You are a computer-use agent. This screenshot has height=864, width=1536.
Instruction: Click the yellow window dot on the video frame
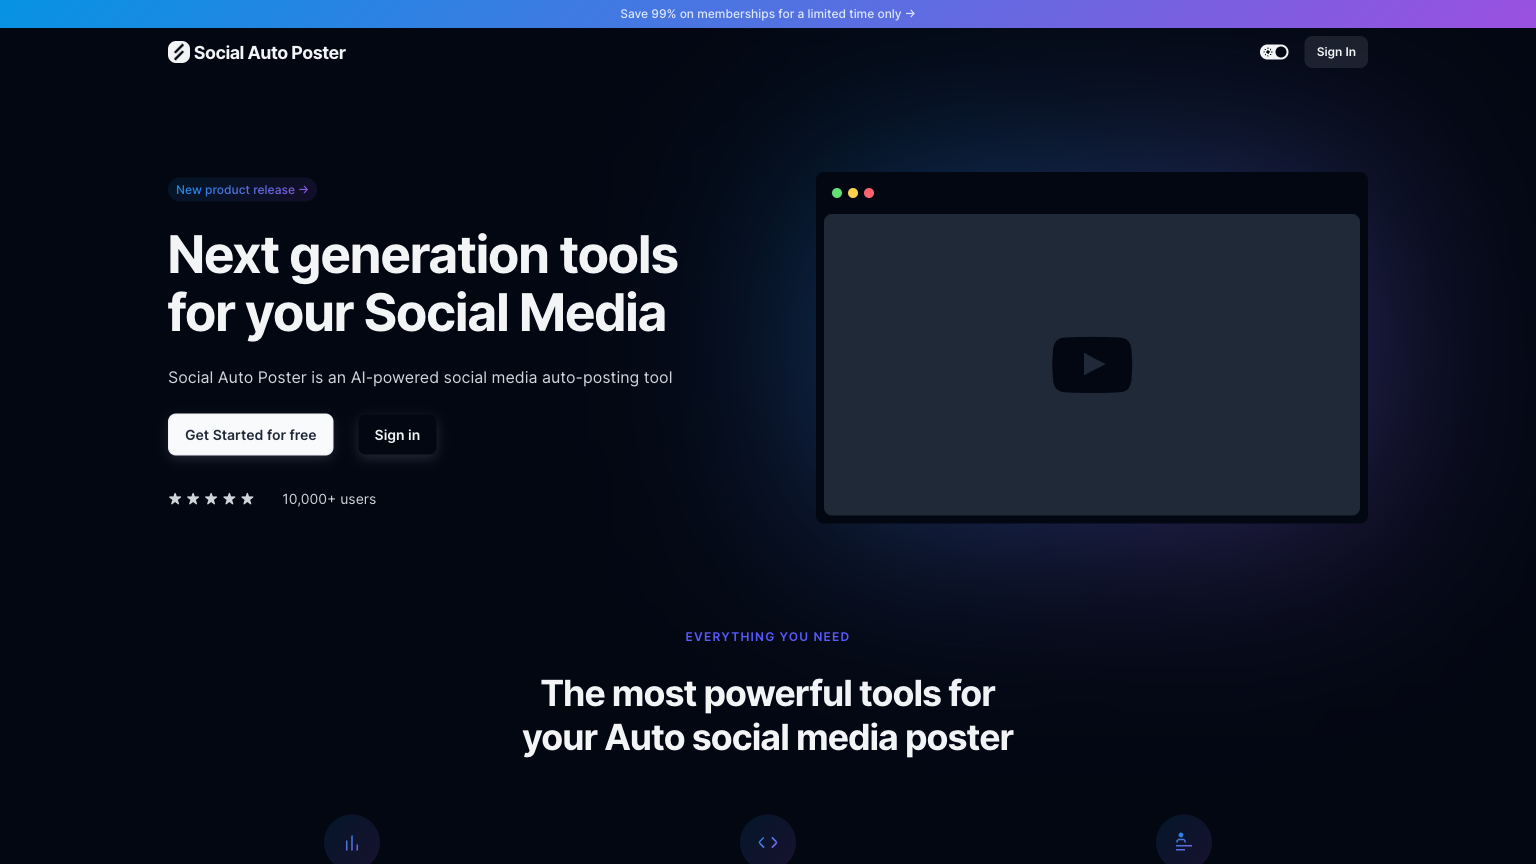point(853,193)
